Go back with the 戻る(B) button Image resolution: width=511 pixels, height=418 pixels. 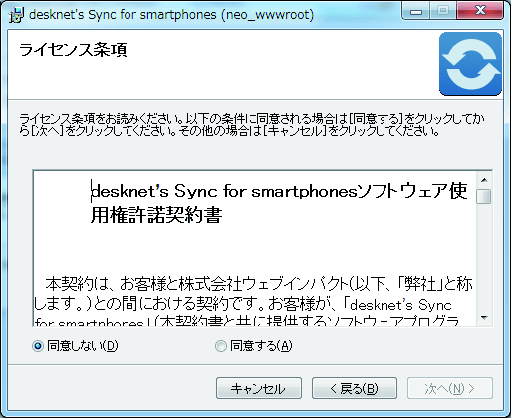pos(354,388)
